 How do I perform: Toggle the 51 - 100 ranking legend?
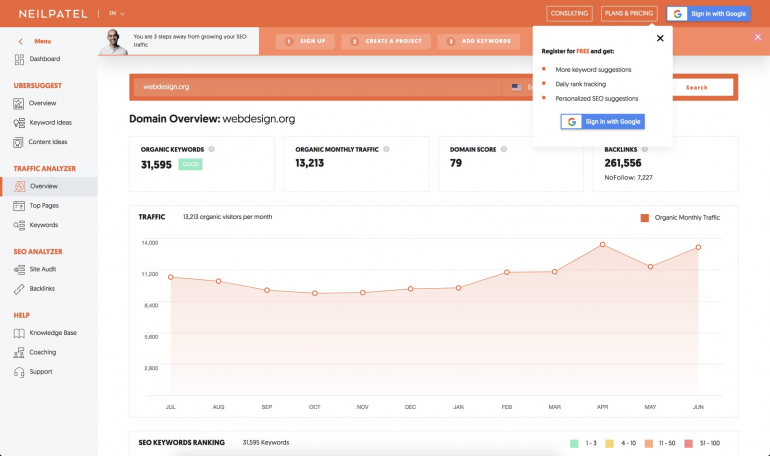click(701, 442)
